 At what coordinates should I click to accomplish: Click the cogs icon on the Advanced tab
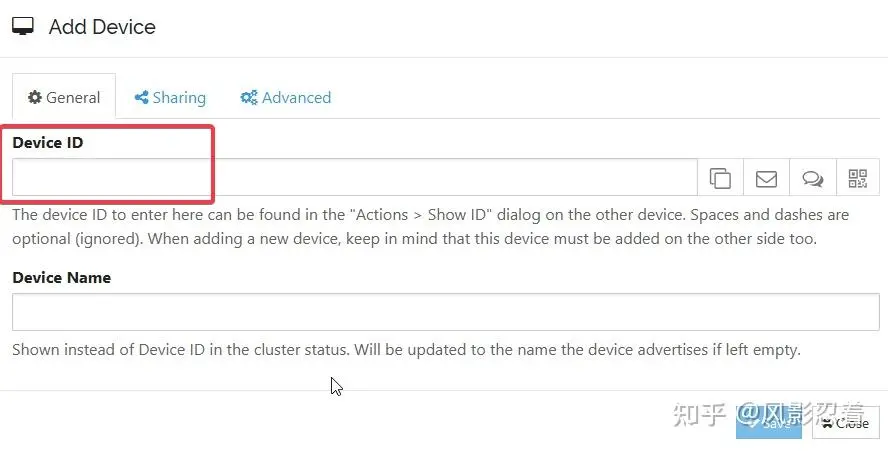(x=249, y=97)
